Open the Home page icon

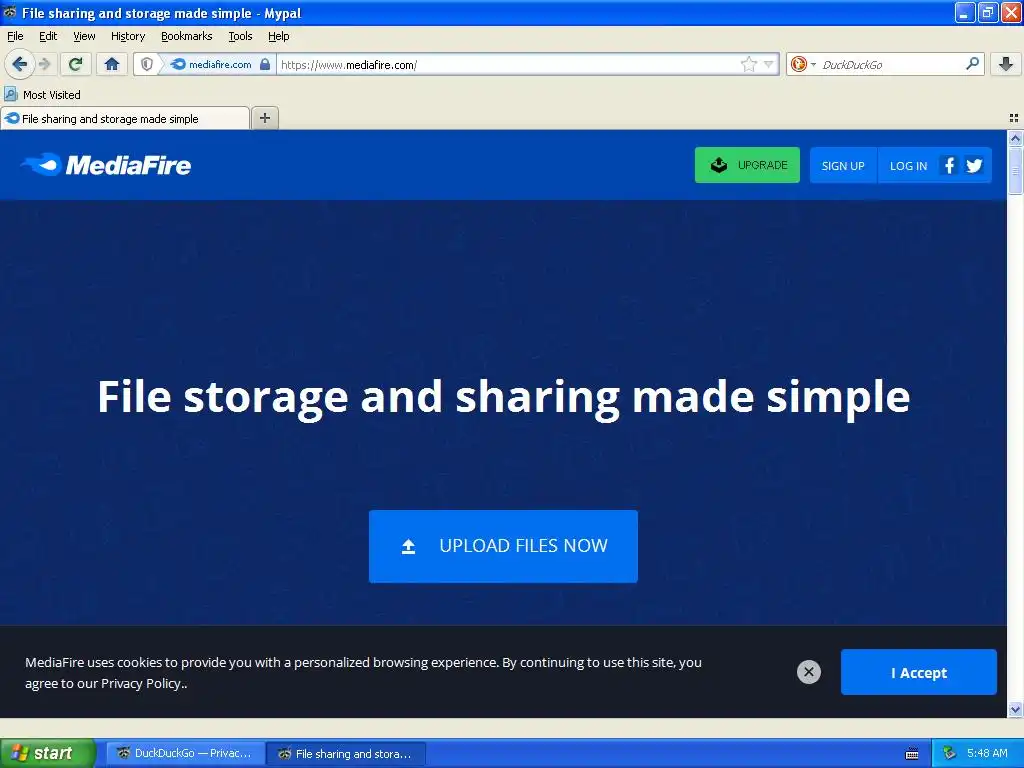pos(112,64)
